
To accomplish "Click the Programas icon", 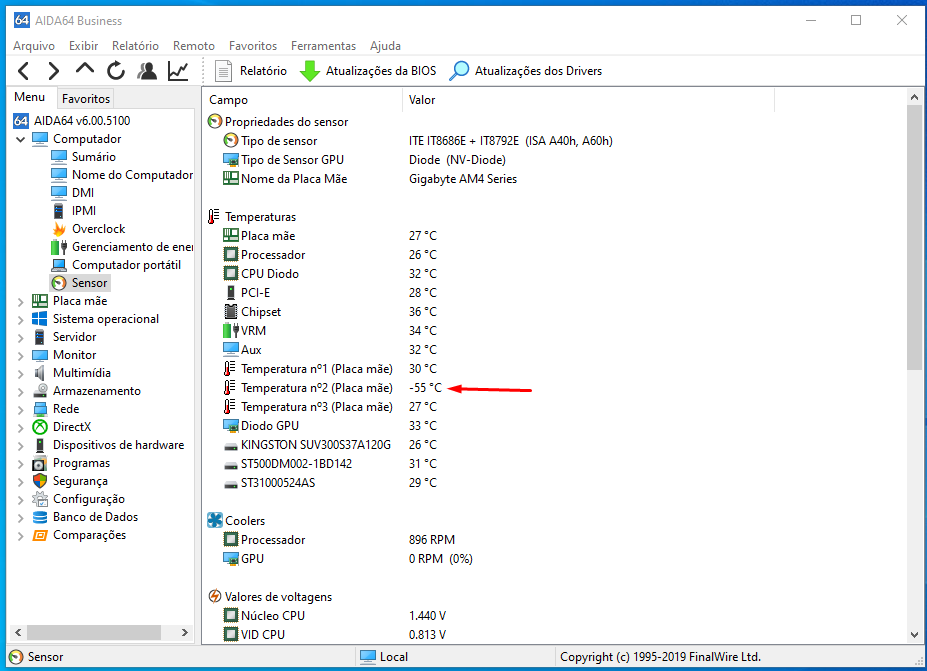I will point(40,463).
